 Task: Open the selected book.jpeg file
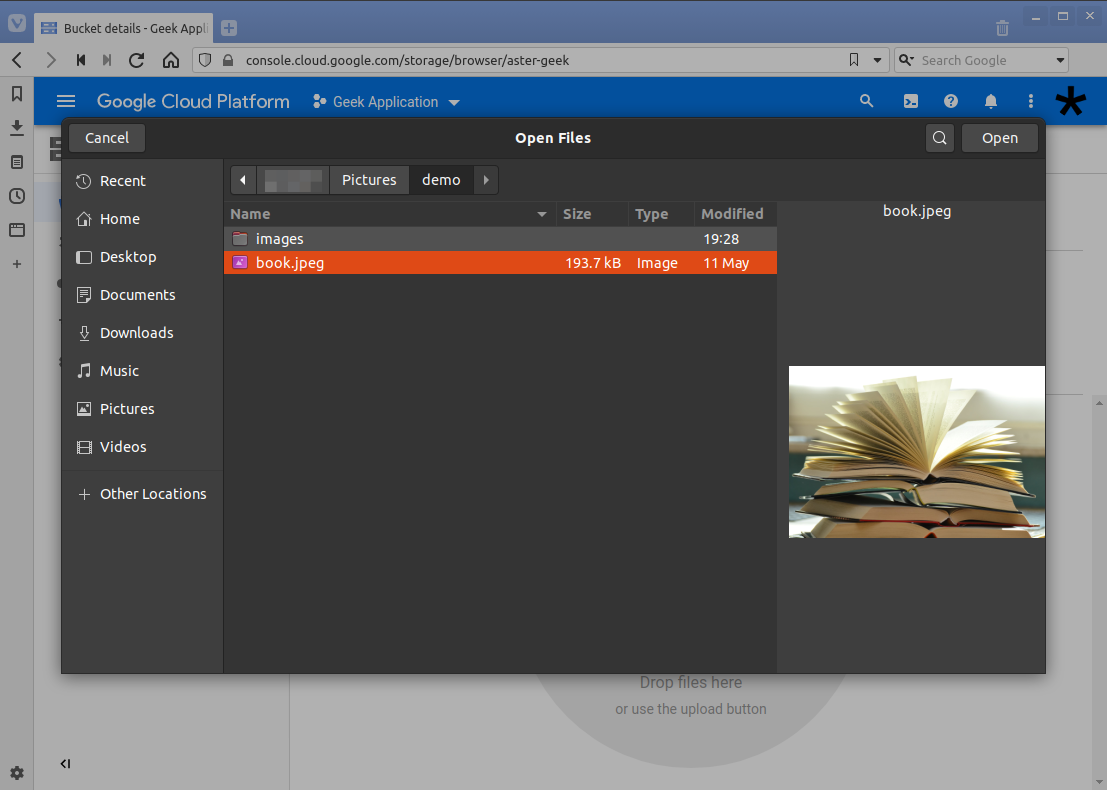click(999, 138)
